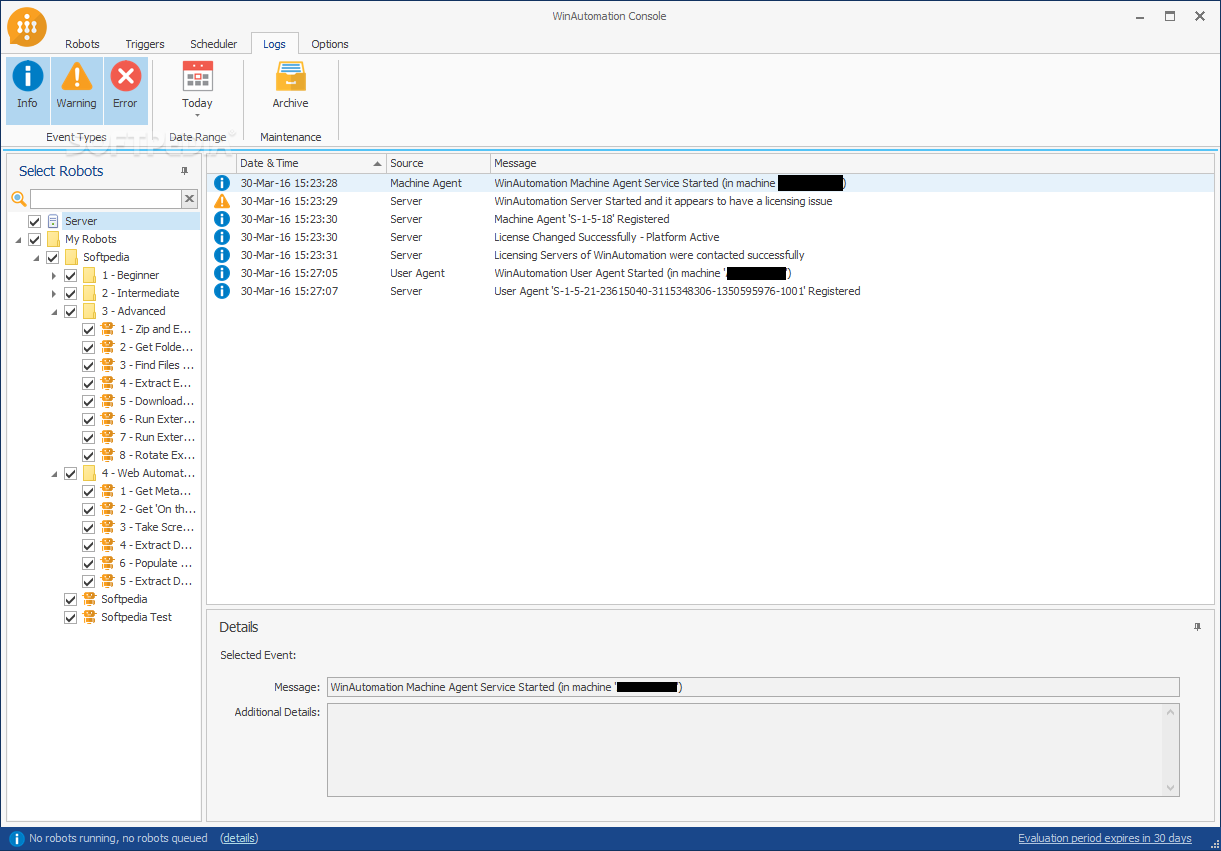Select the Logs tab
This screenshot has width=1221, height=851.
pos(274,44)
